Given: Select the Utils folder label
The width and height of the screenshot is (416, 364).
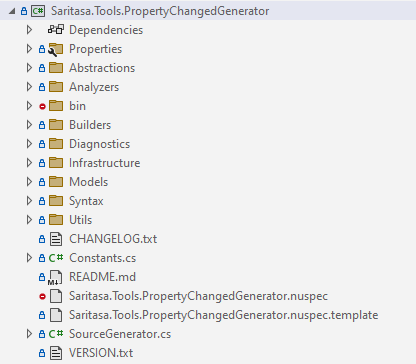Looking at the screenshot, I should (x=81, y=220).
